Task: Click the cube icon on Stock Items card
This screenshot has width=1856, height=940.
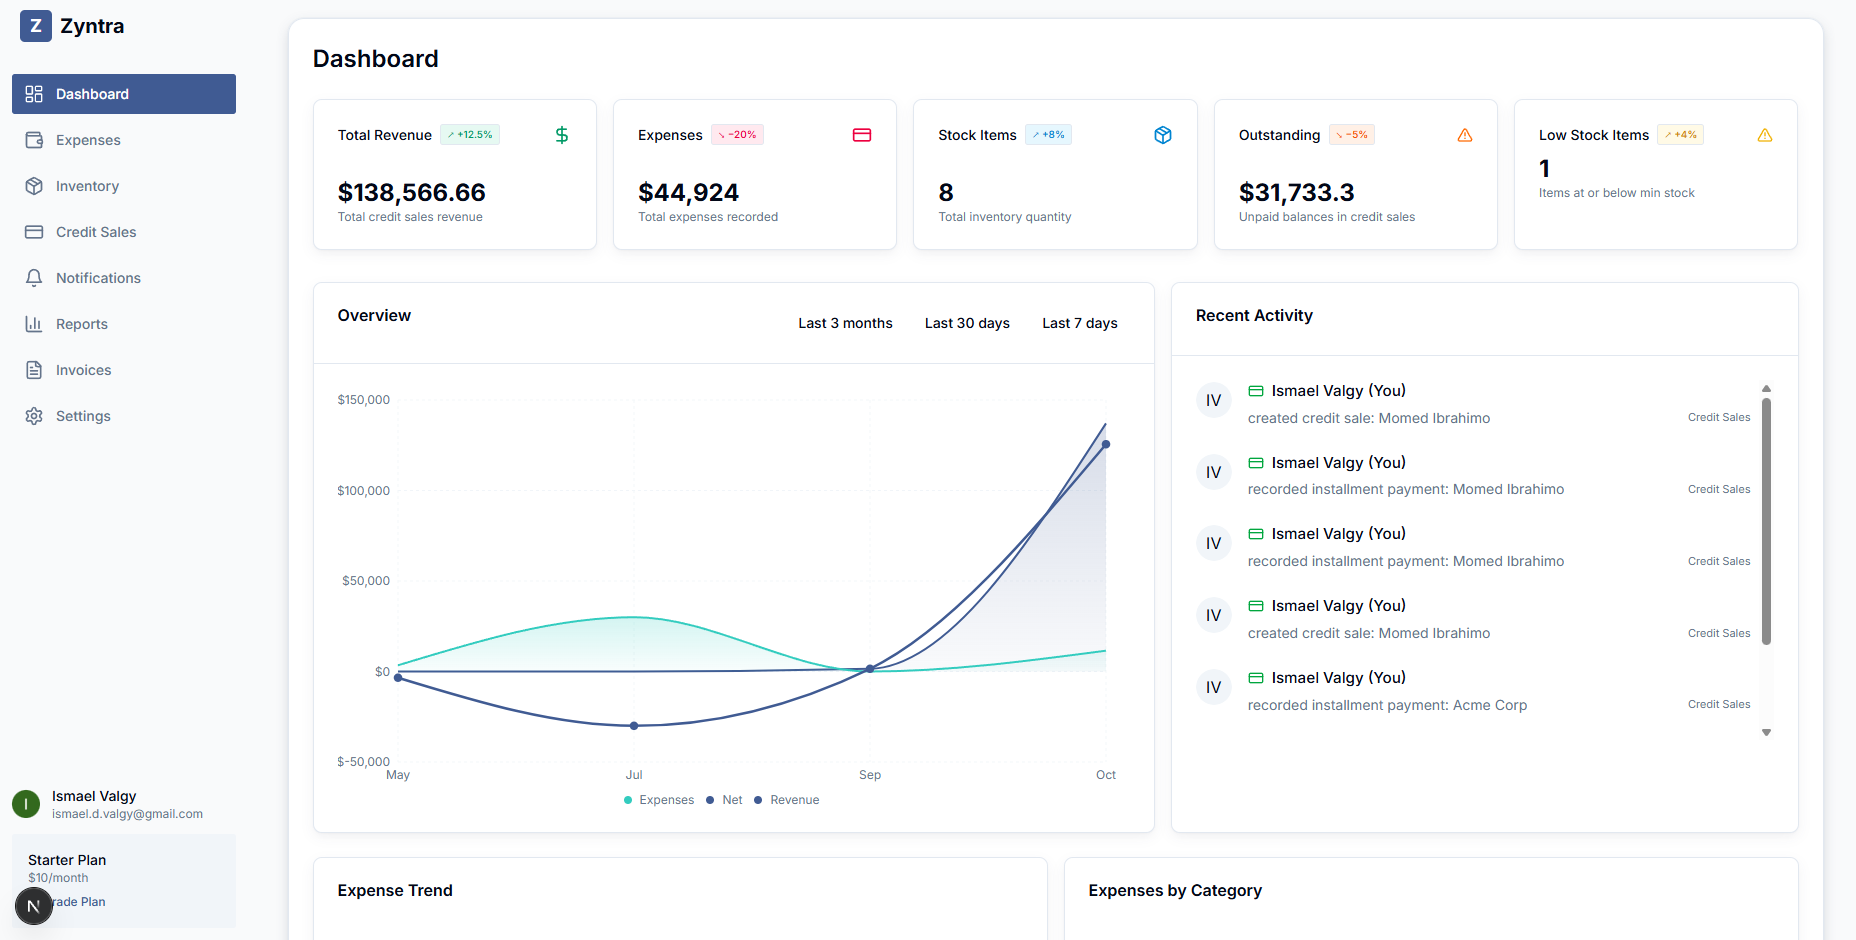Action: [1162, 135]
